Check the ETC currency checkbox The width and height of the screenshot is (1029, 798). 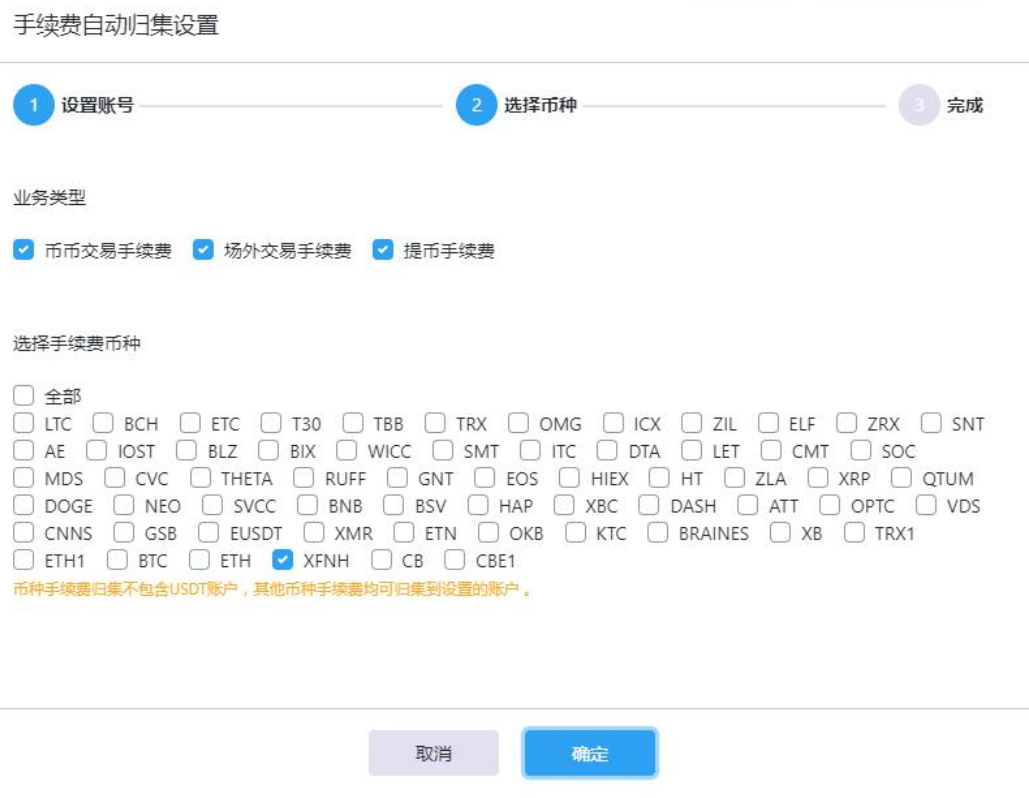coord(190,423)
